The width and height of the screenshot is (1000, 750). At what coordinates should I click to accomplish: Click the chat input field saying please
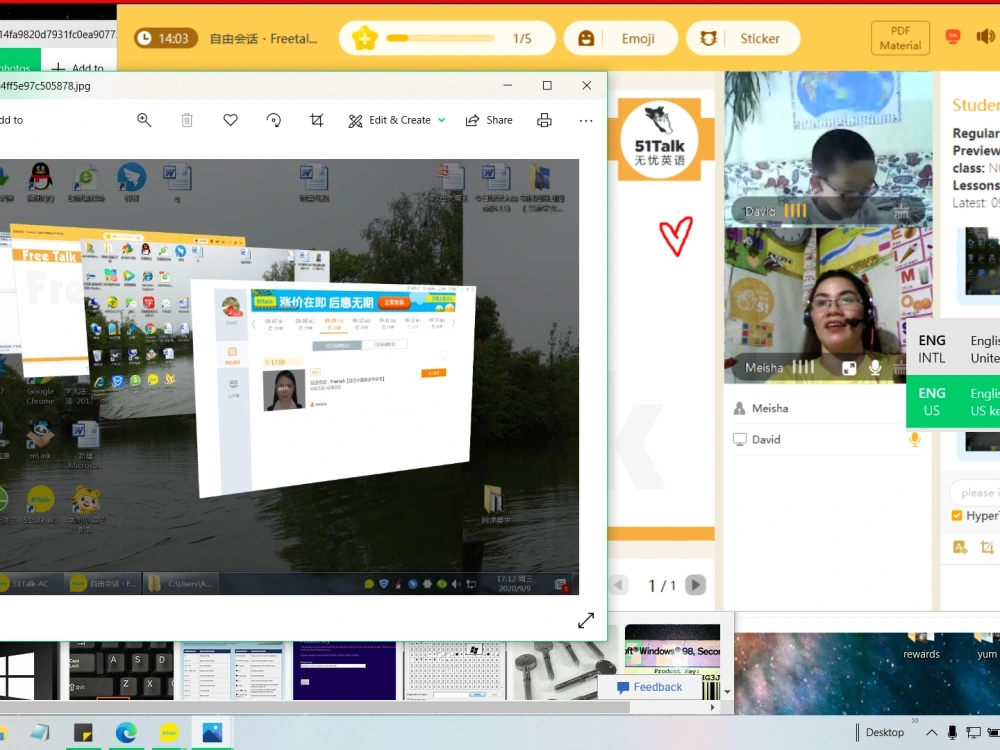(973, 492)
